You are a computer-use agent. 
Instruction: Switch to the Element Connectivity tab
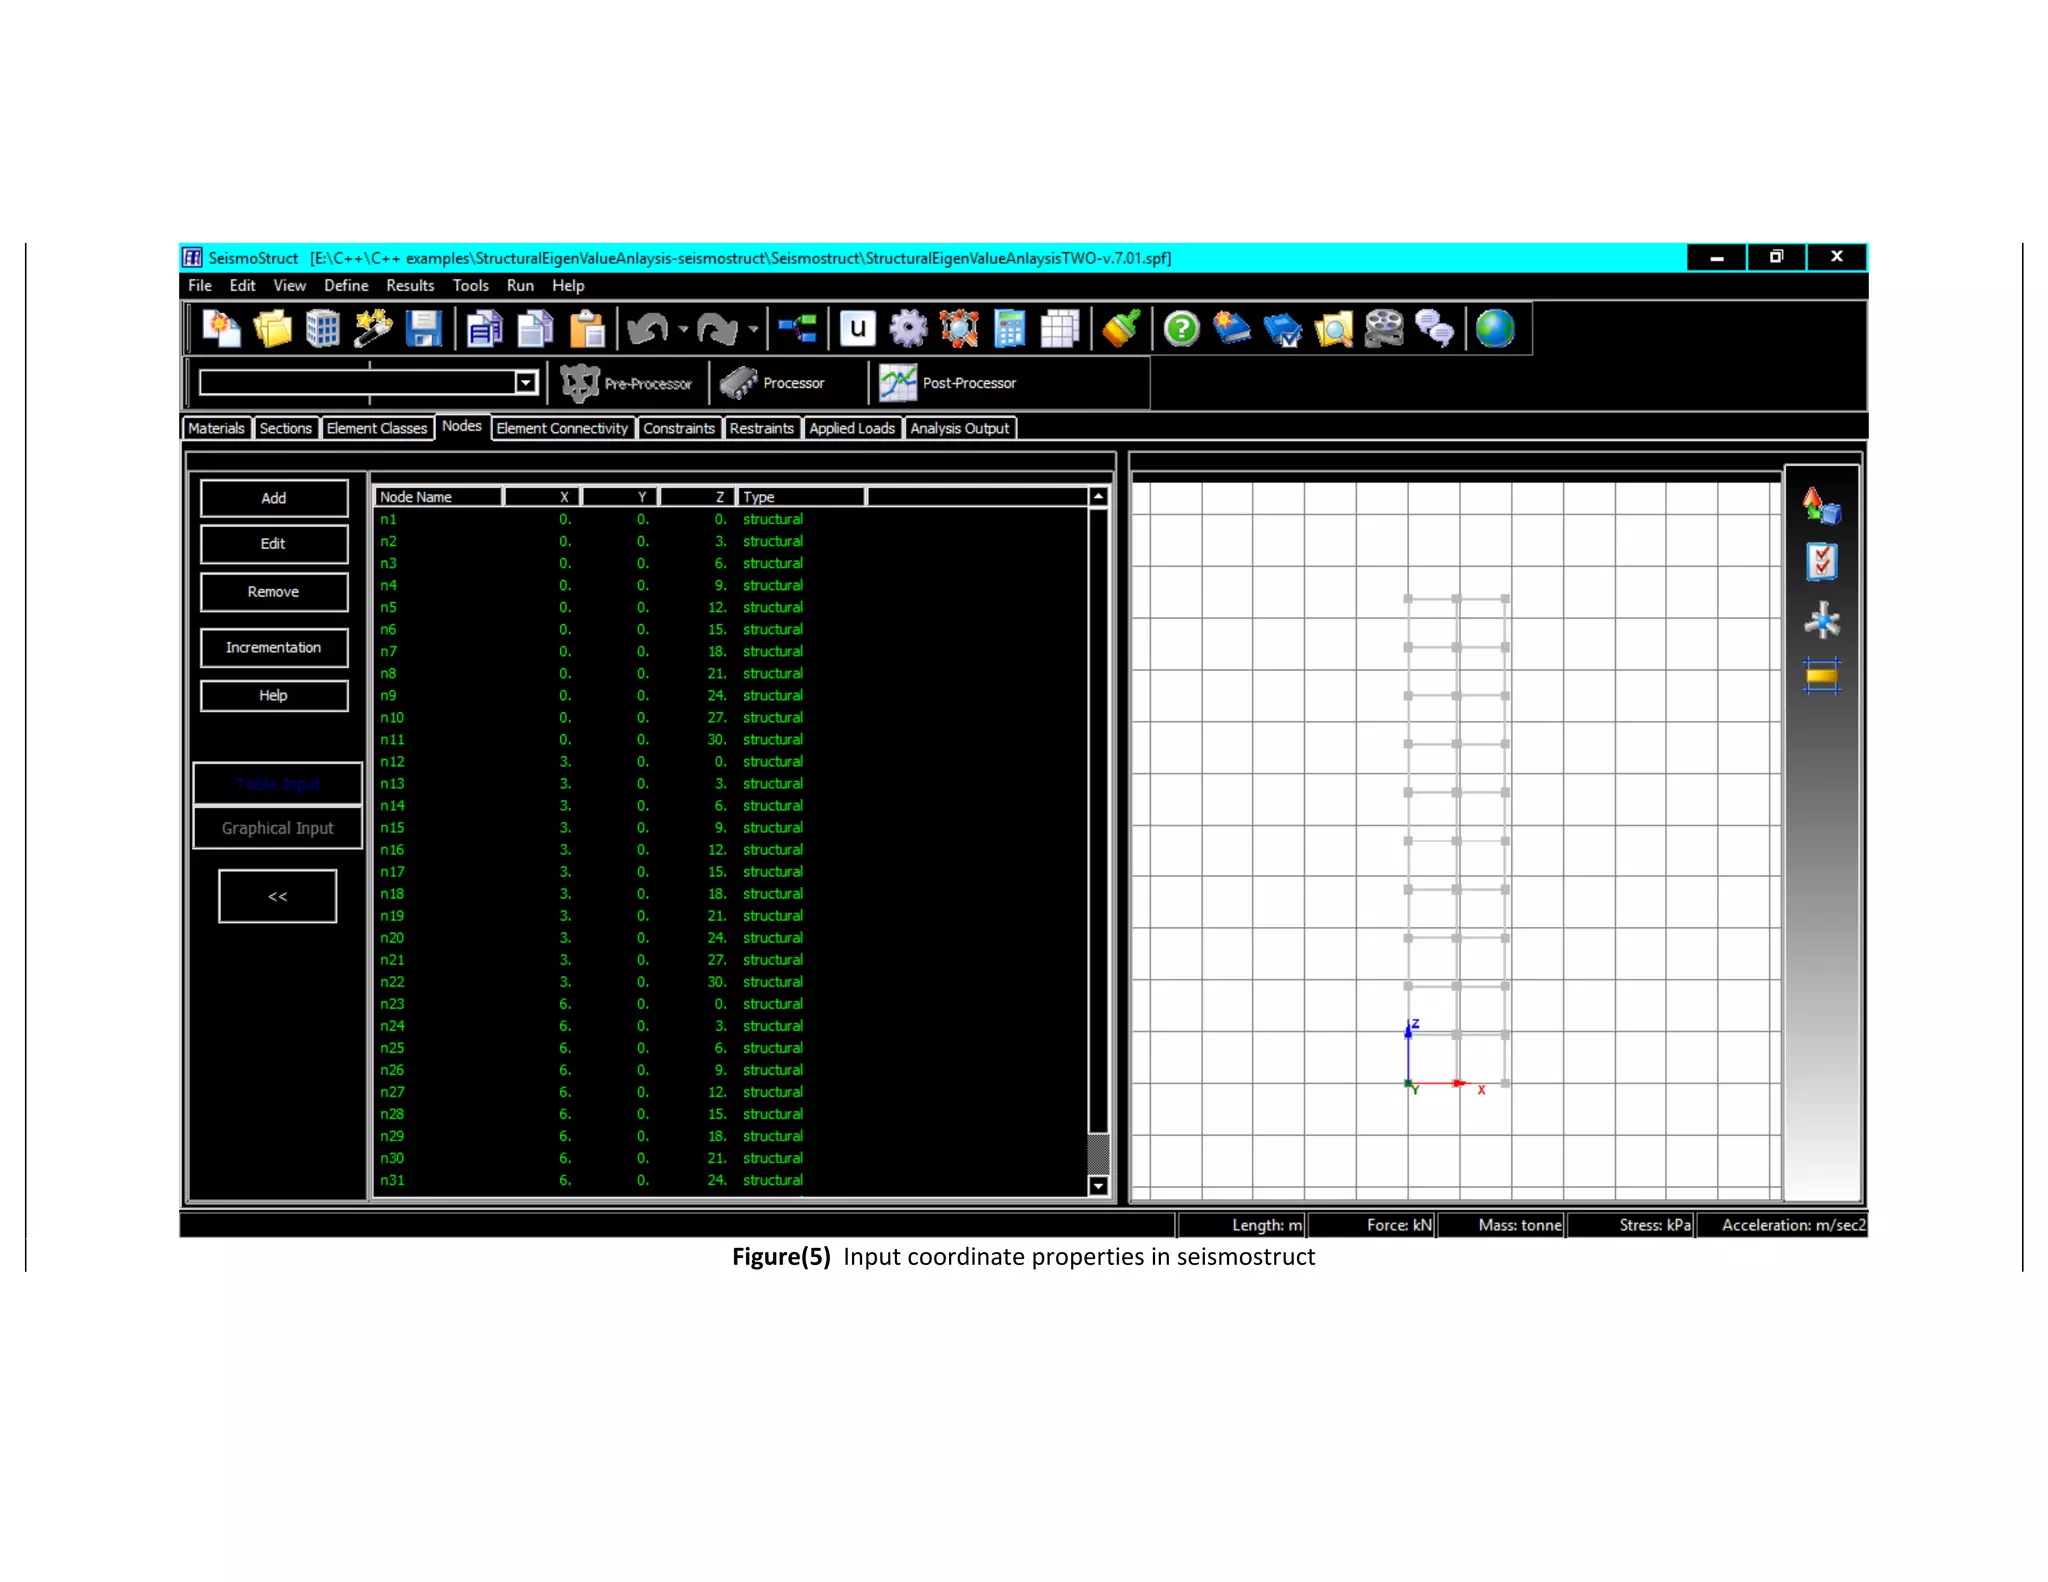point(562,428)
